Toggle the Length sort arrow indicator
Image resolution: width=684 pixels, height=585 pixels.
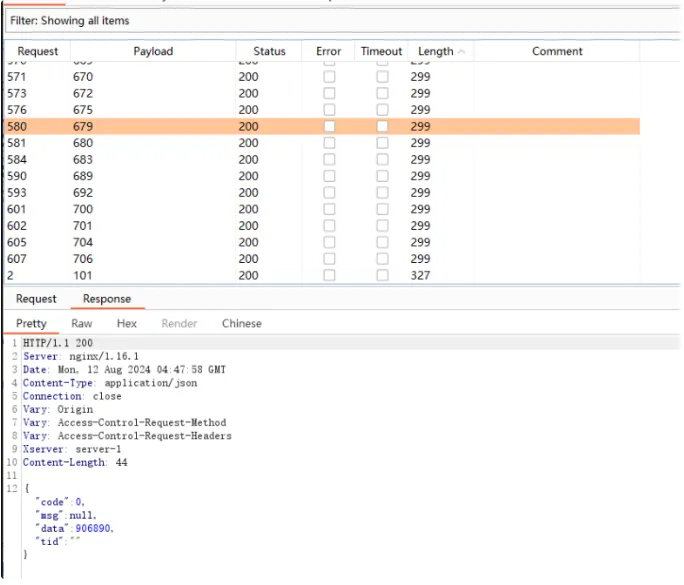[x=462, y=51]
